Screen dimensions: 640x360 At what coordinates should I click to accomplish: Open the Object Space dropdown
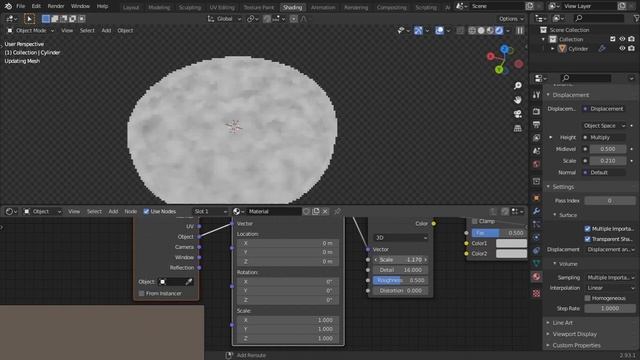(604, 126)
